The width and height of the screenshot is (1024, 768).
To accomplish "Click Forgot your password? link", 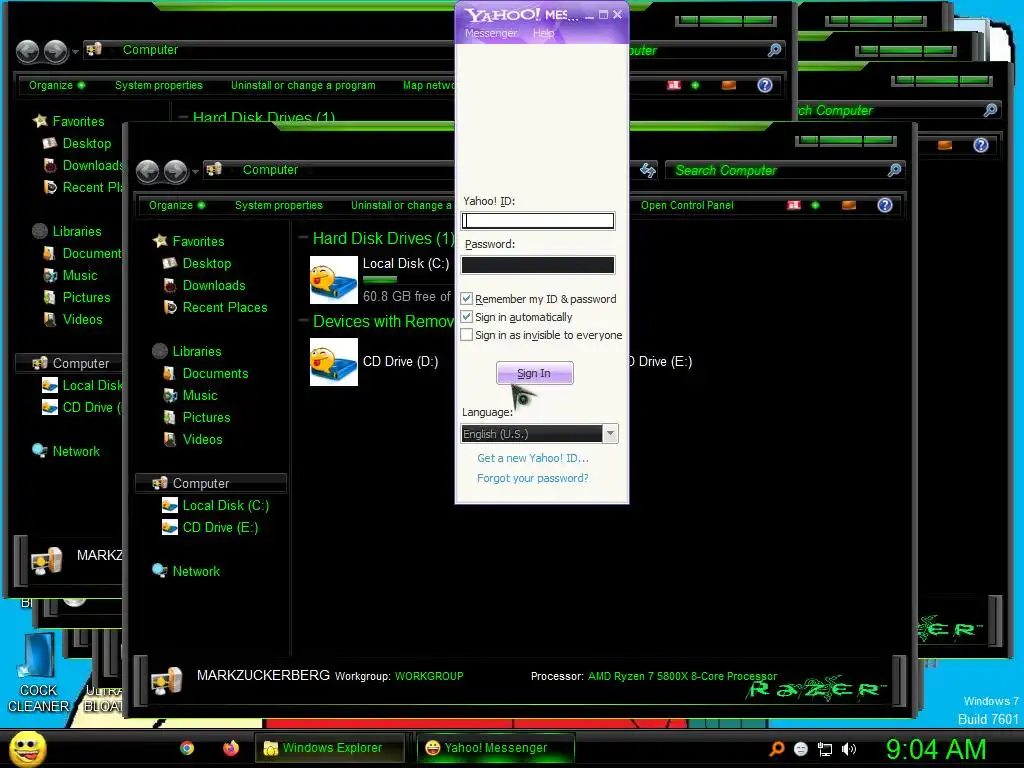I will point(532,478).
